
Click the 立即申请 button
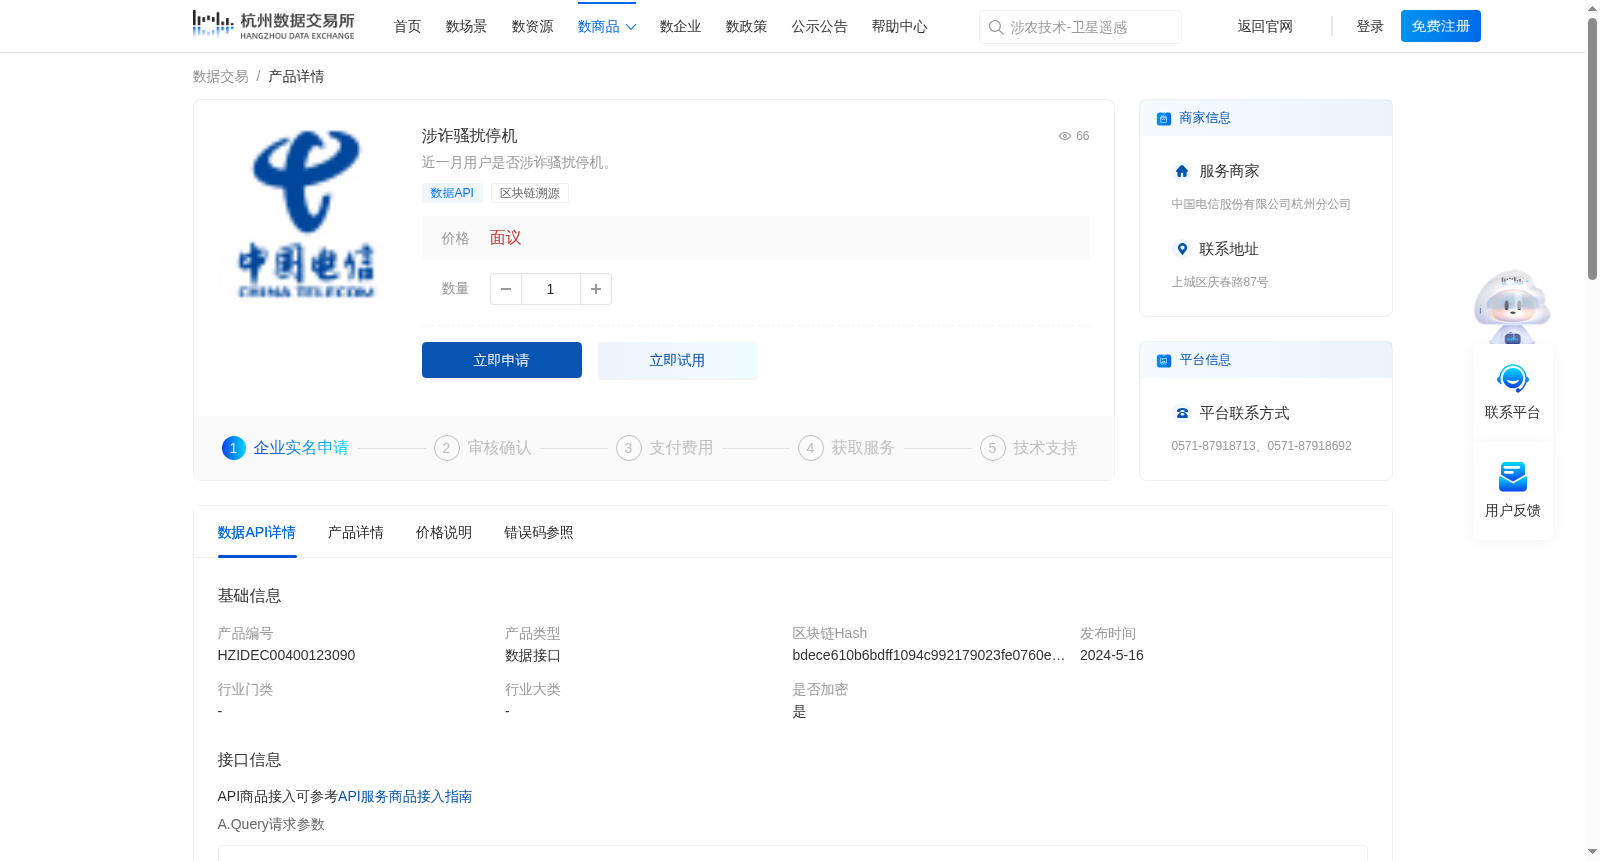[502, 360]
